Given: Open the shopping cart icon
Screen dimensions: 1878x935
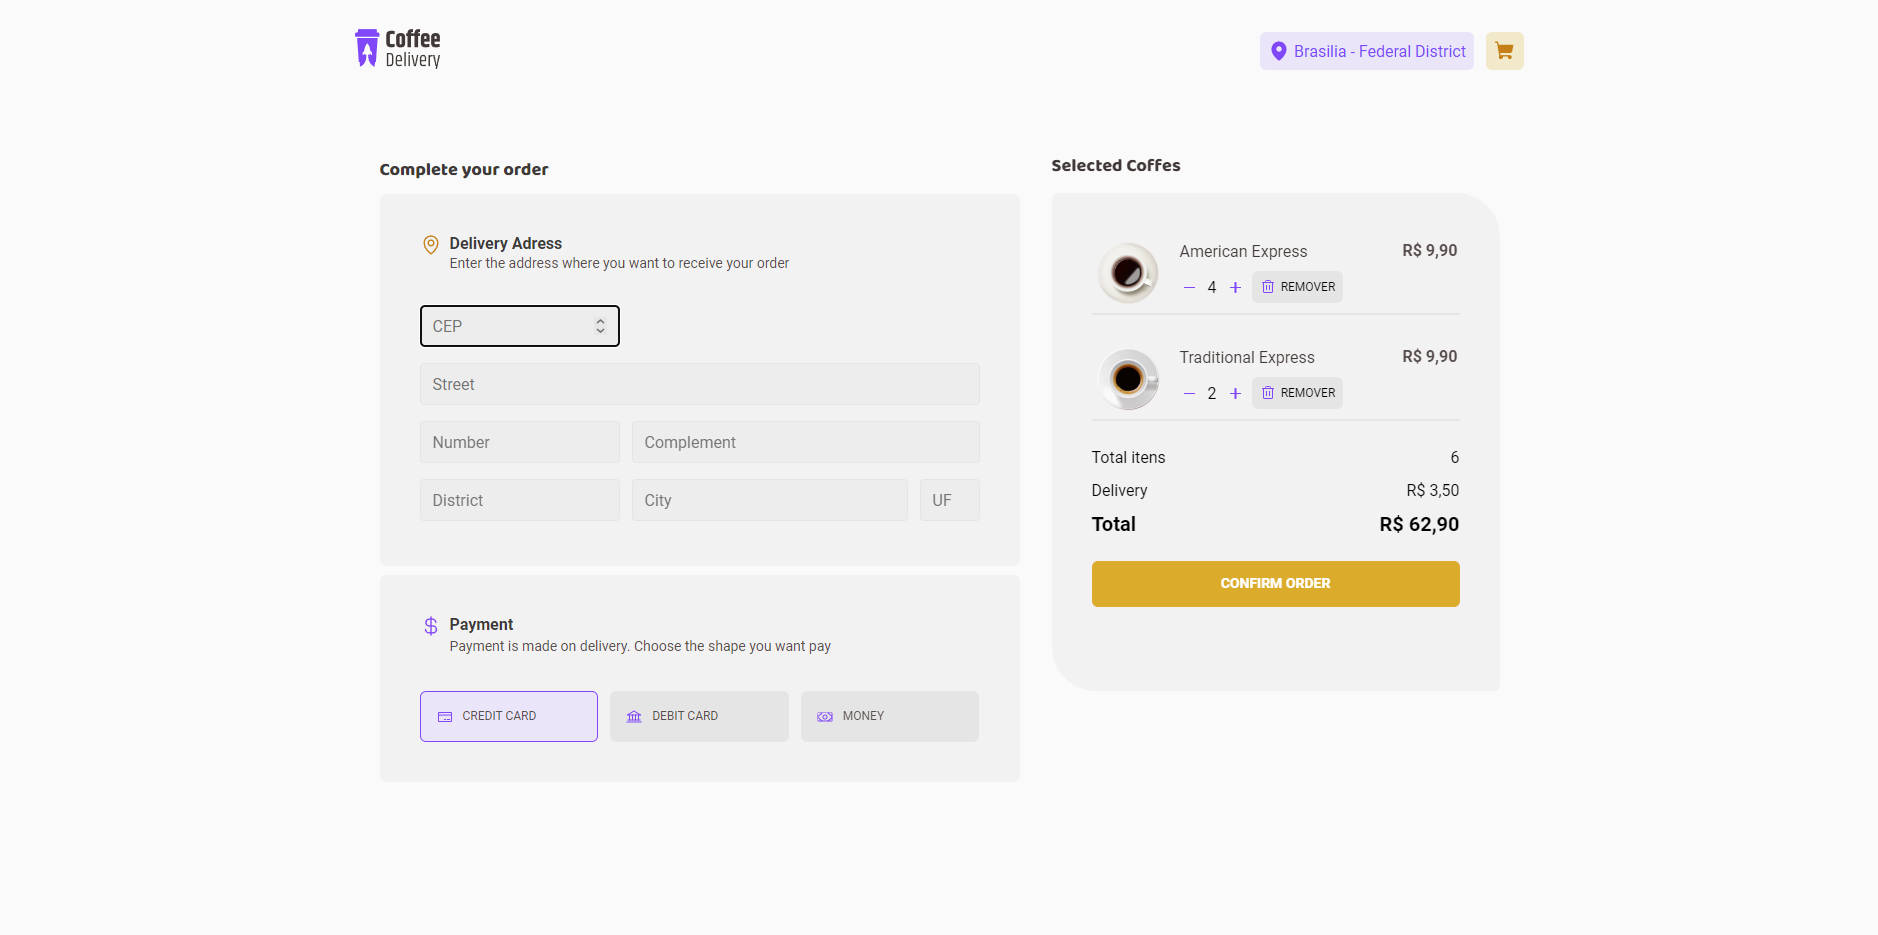Looking at the screenshot, I should [x=1504, y=51].
